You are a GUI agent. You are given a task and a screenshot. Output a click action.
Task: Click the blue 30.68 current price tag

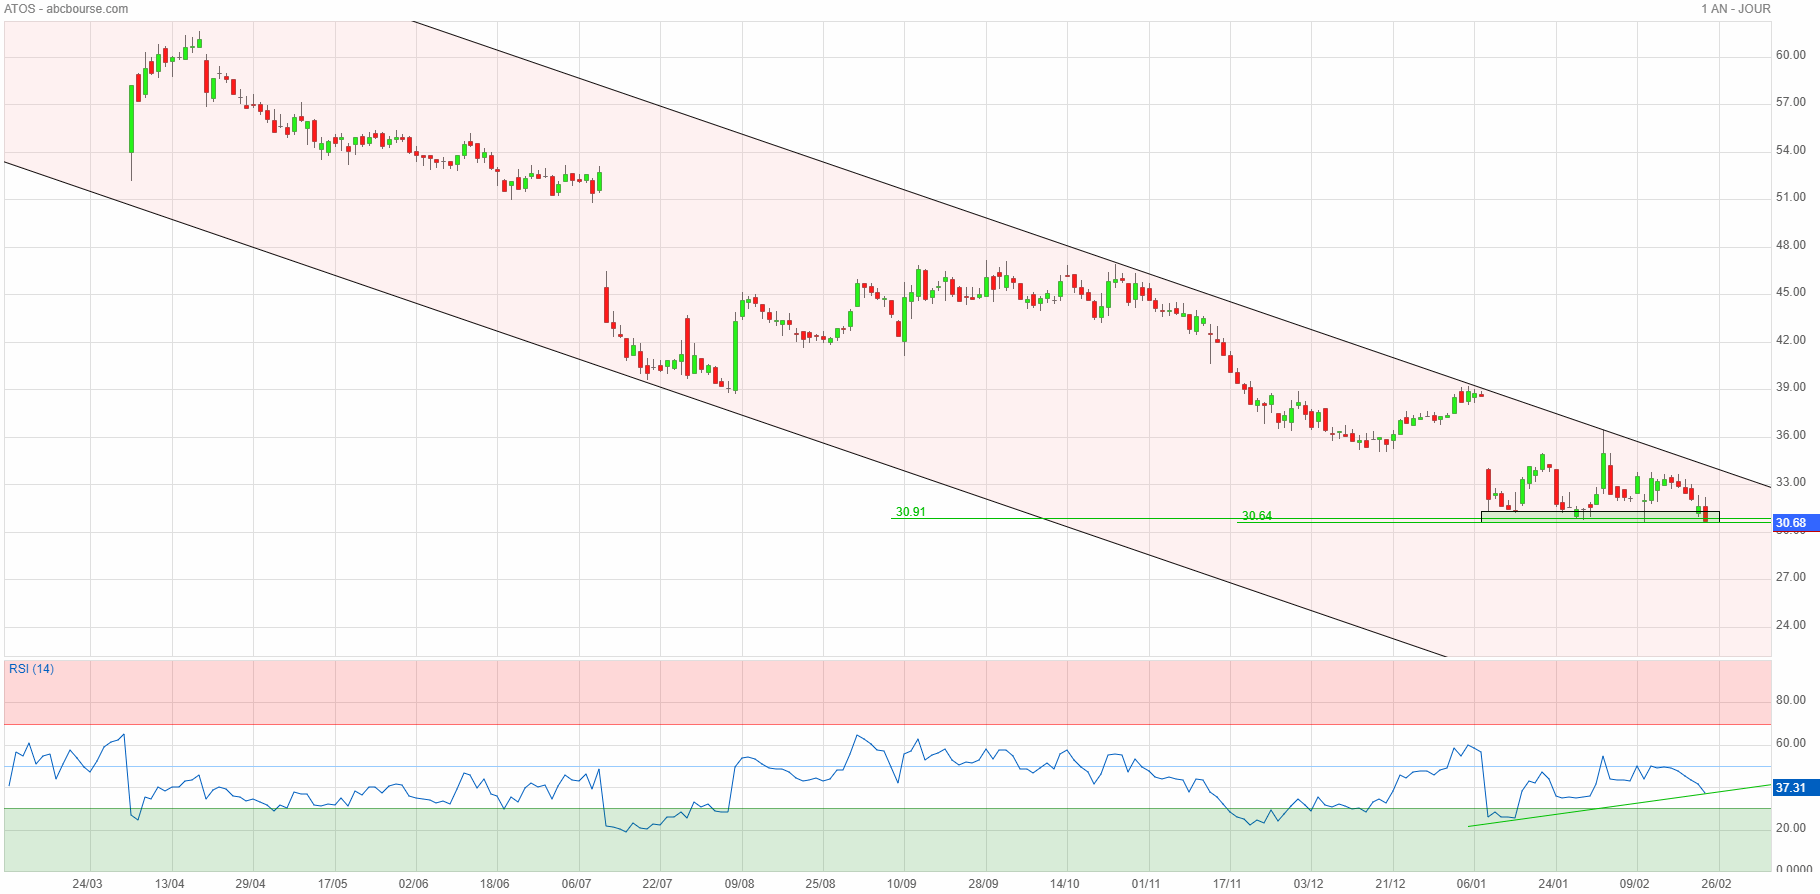pos(1795,523)
